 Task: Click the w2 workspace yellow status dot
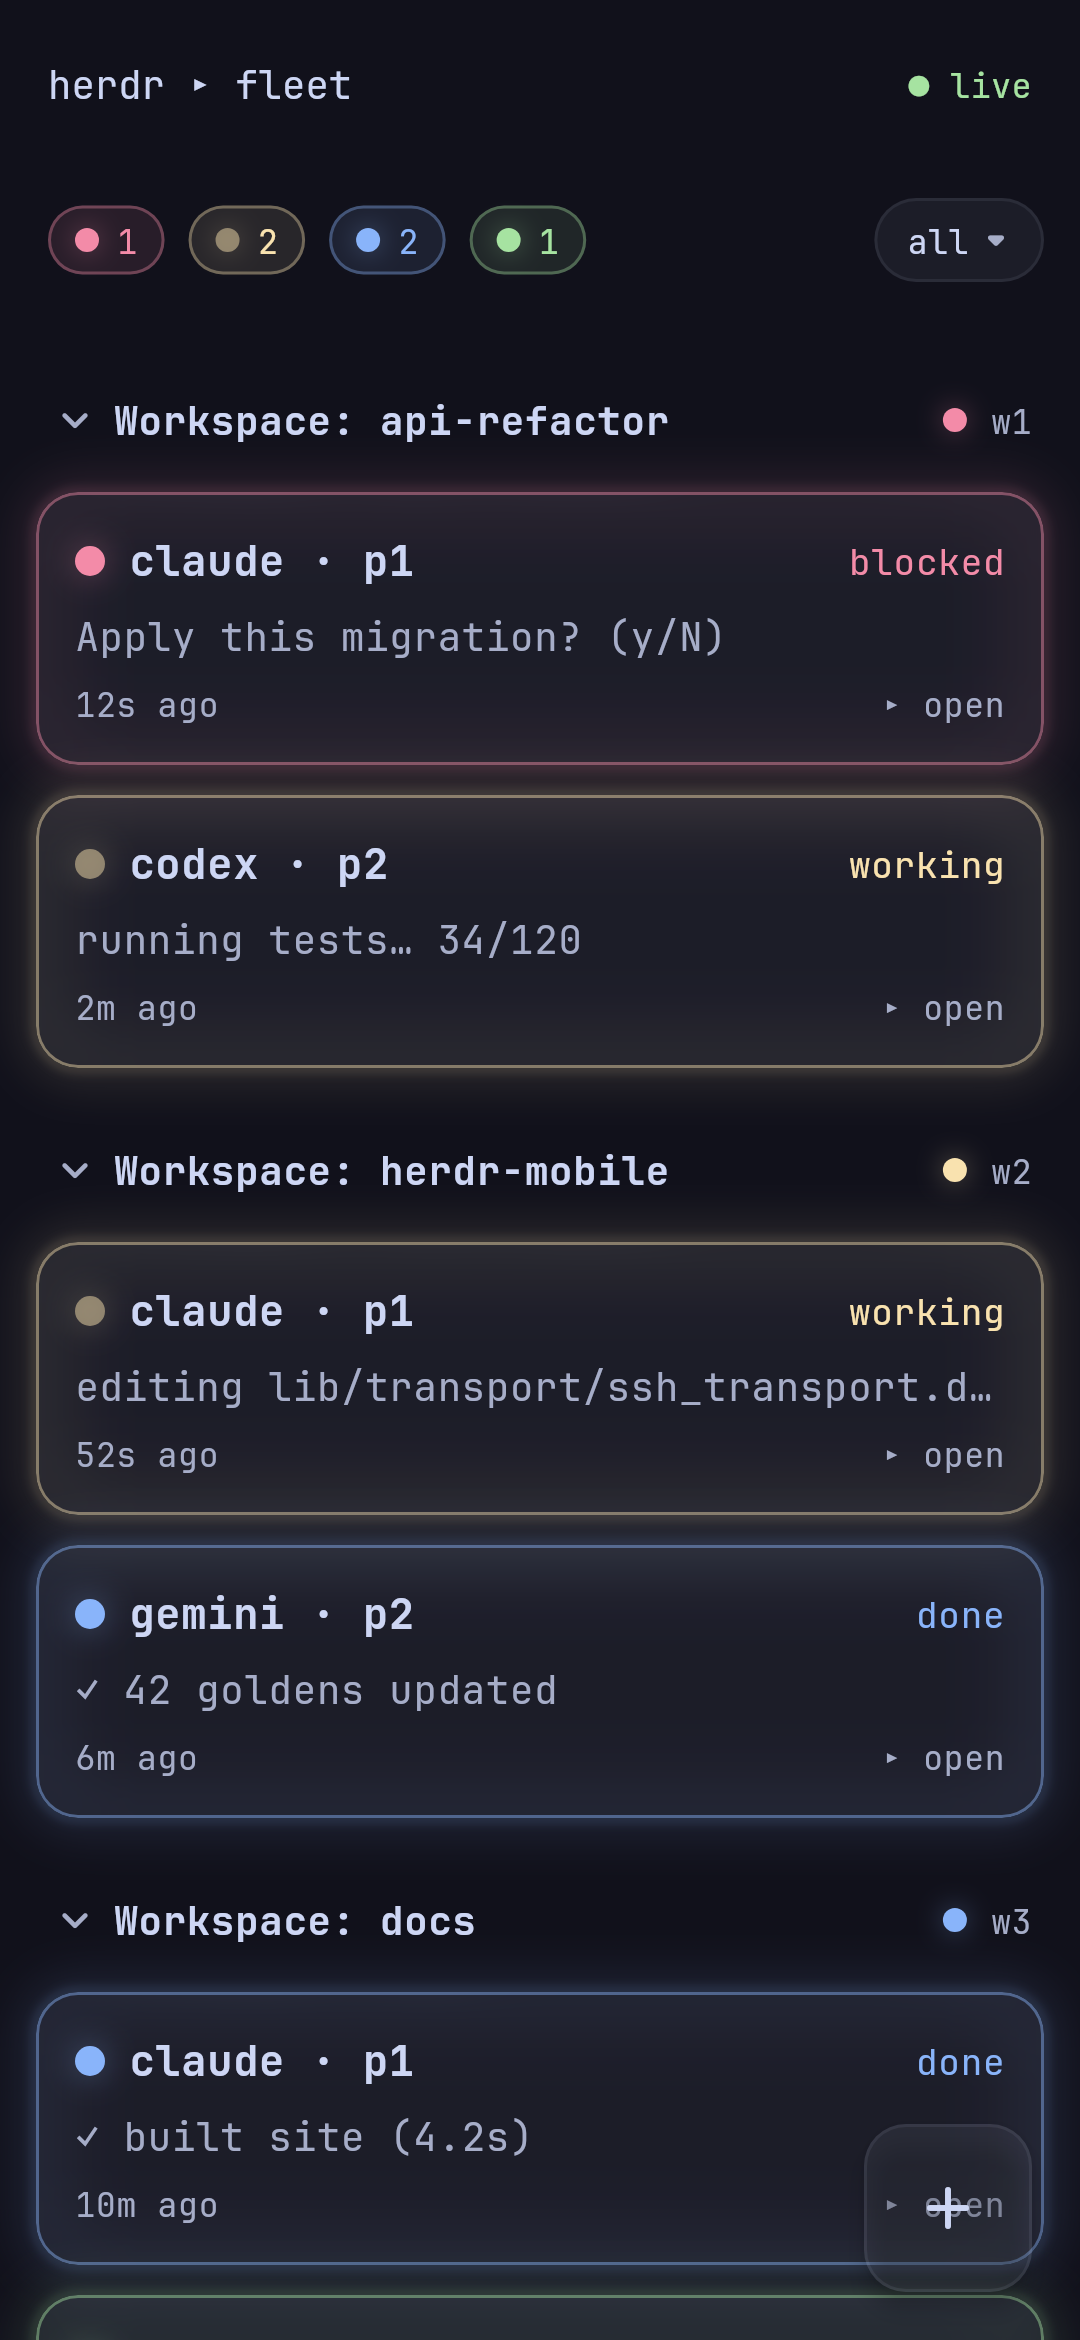[955, 1170]
